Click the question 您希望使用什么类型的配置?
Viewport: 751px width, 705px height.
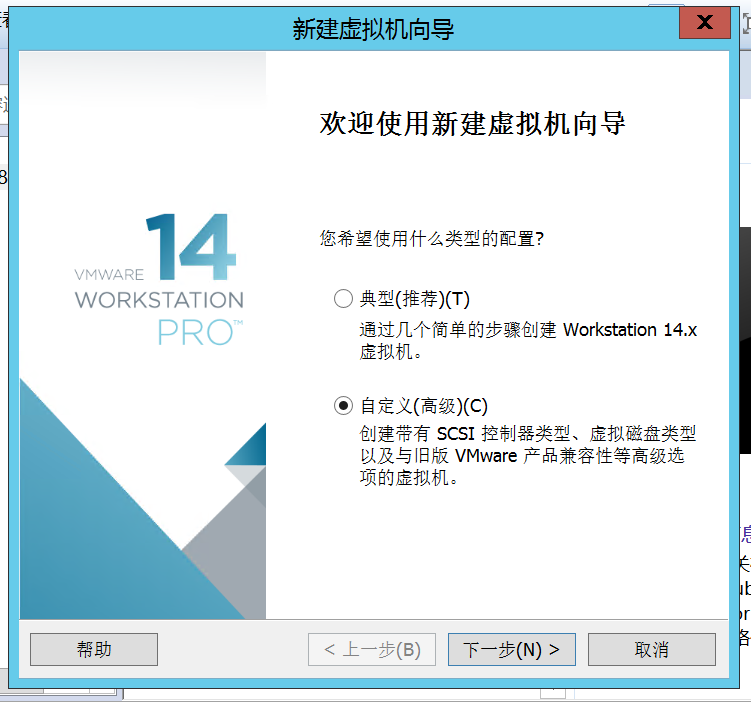coord(432,238)
